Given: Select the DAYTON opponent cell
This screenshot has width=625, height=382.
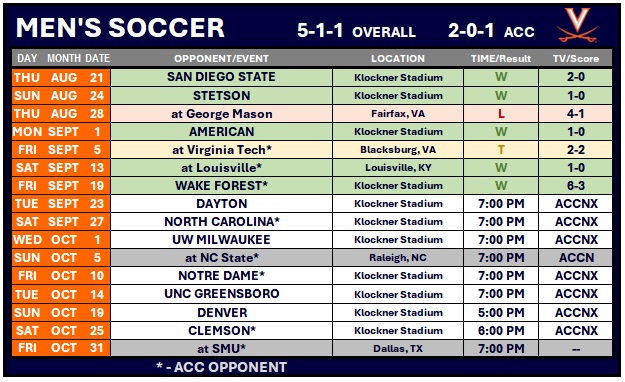Looking at the screenshot, I should pyautogui.click(x=222, y=204).
